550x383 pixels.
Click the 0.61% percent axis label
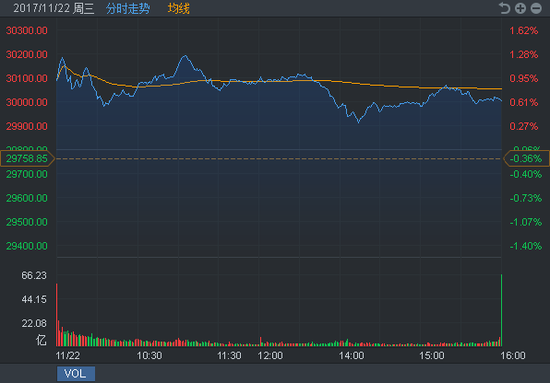click(524, 102)
